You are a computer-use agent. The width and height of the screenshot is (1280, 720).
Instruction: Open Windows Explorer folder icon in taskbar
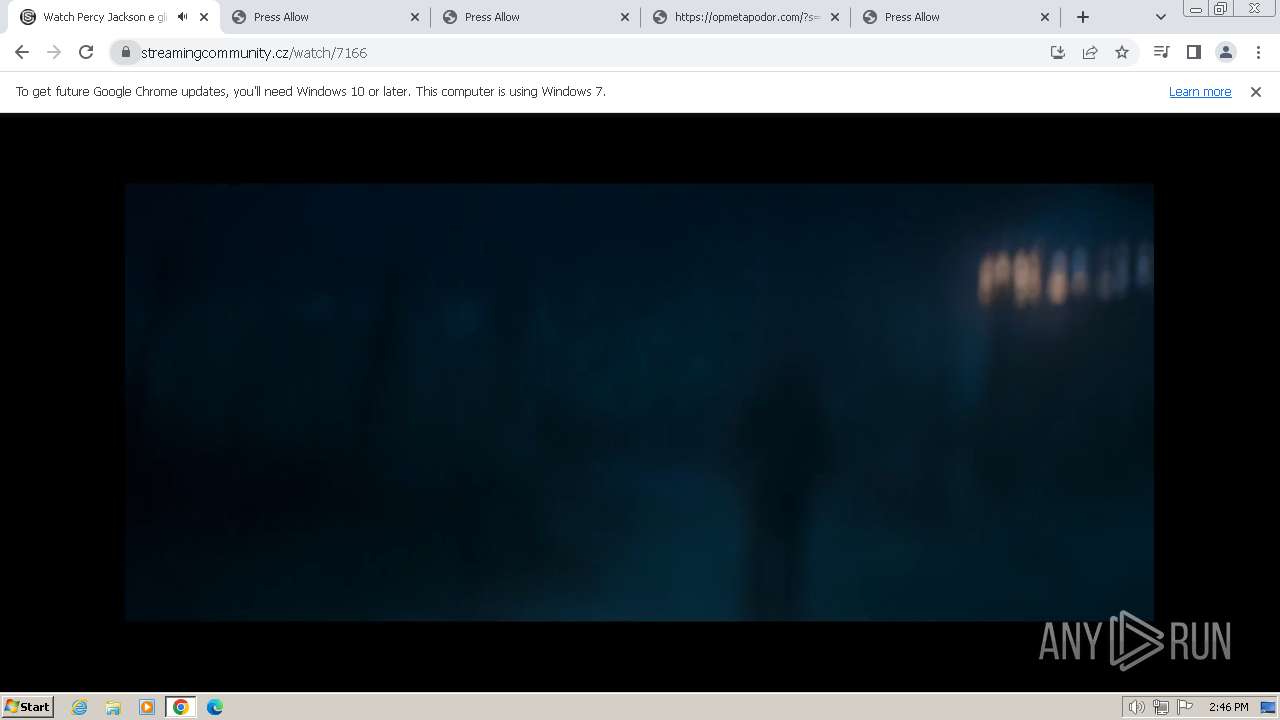coord(113,707)
